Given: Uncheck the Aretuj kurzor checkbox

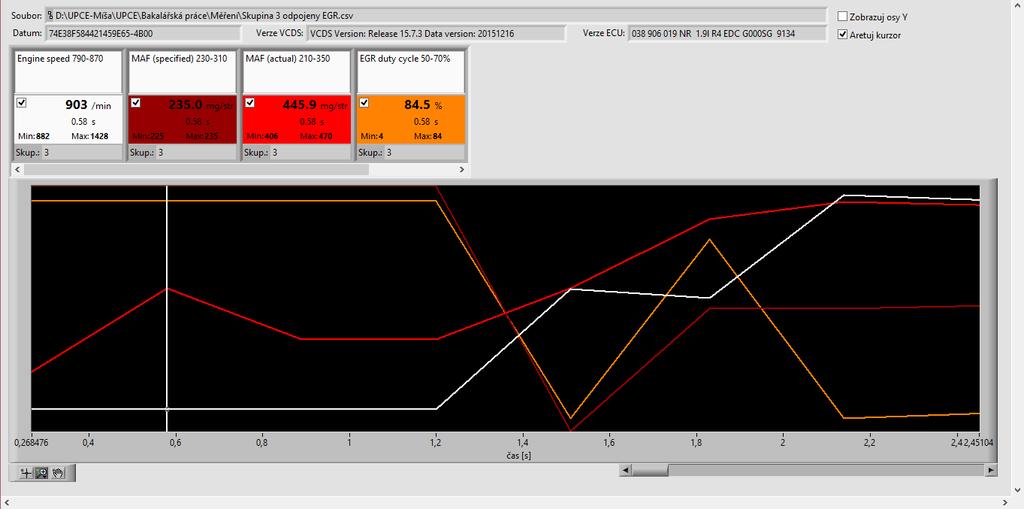Looking at the screenshot, I should pyautogui.click(x=843, y=35).
